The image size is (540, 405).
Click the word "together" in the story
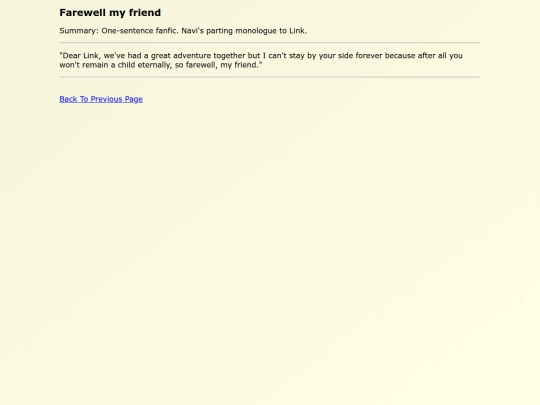(229, 56)
